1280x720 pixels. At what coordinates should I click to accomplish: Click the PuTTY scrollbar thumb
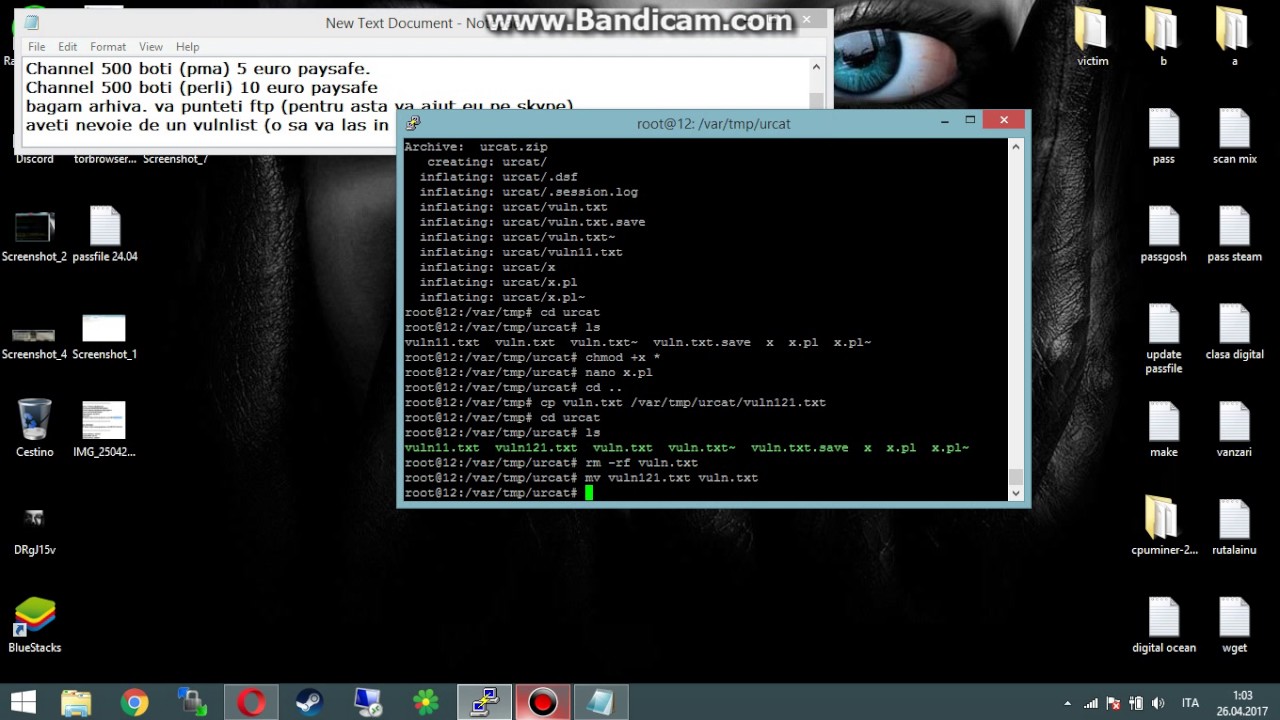[1016, 477]
